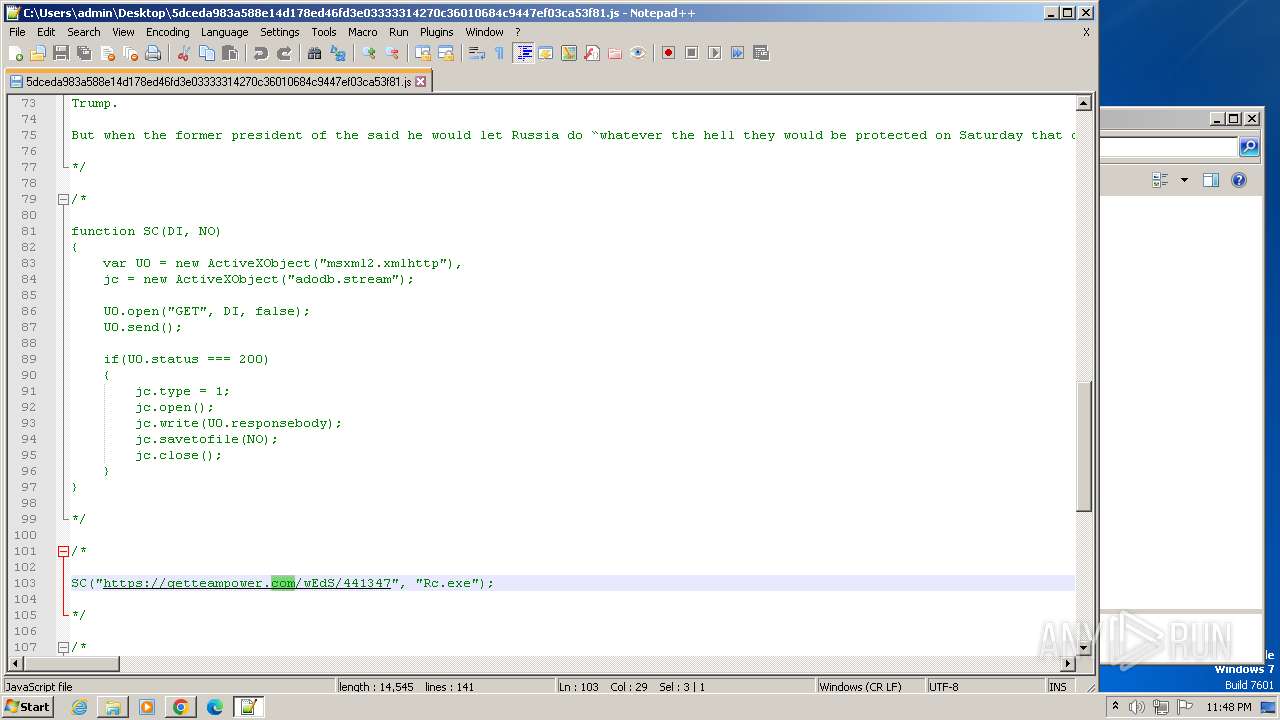Launch Internet Explorer from the taskbar
The height and width of the screenshot is (720, 1280).
[79, 707]
